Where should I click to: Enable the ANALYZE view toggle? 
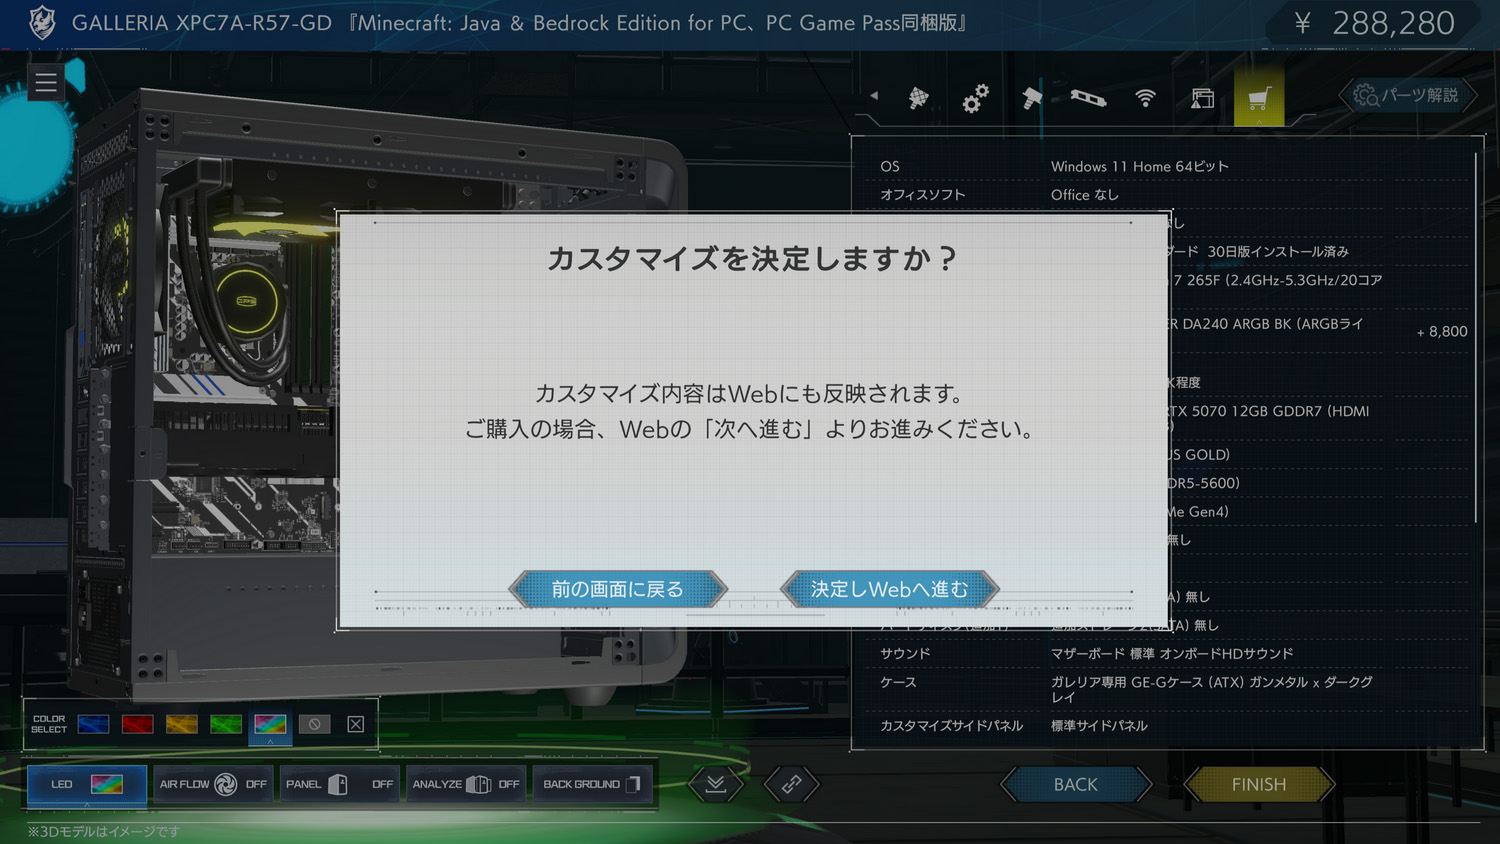[x=465, y=784]
